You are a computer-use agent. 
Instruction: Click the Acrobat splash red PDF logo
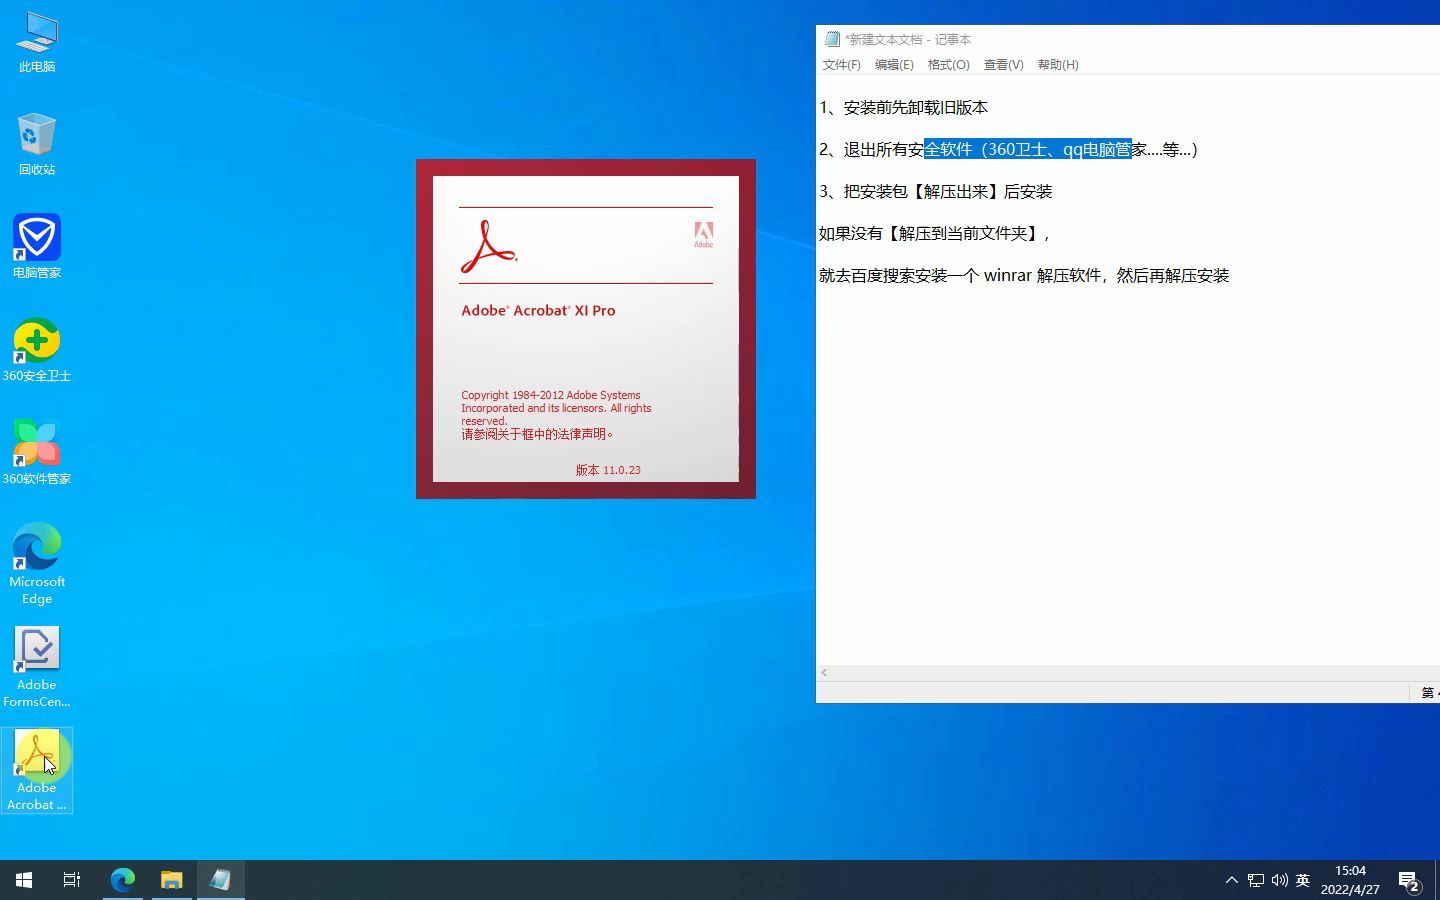[x=488, y=247]
